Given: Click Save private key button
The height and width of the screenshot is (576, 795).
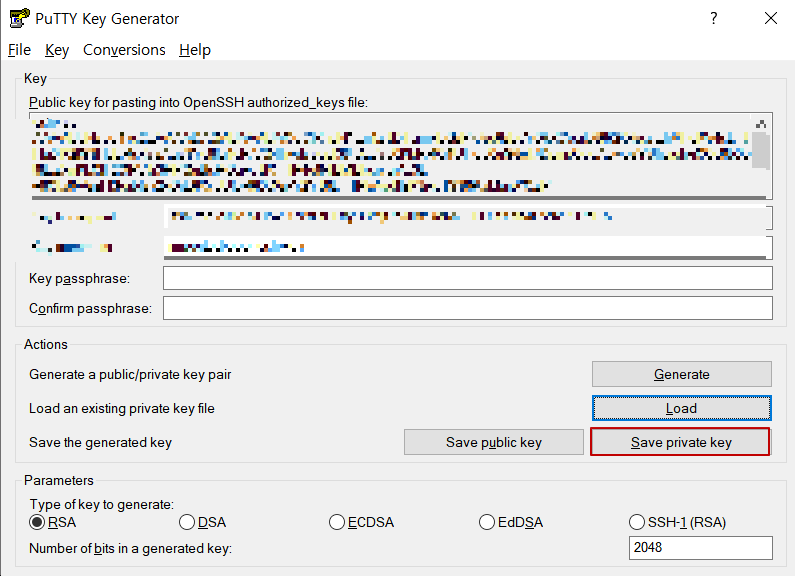Looking at the screenshot, I should 680,442.
